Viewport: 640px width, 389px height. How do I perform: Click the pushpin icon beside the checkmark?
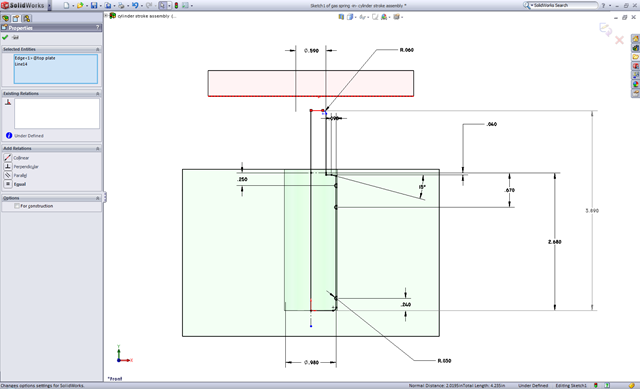(x=15, y=37)
